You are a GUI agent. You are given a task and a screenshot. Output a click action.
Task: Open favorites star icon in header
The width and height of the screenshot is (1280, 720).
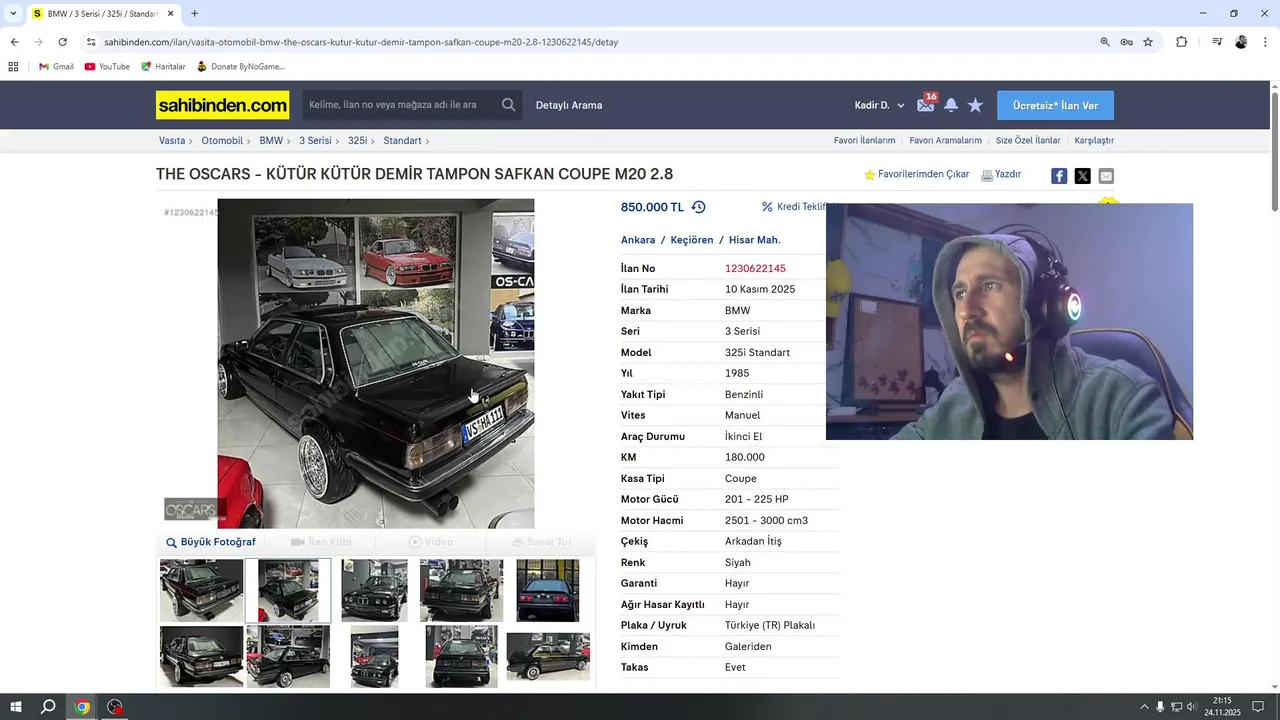point(975,105)
